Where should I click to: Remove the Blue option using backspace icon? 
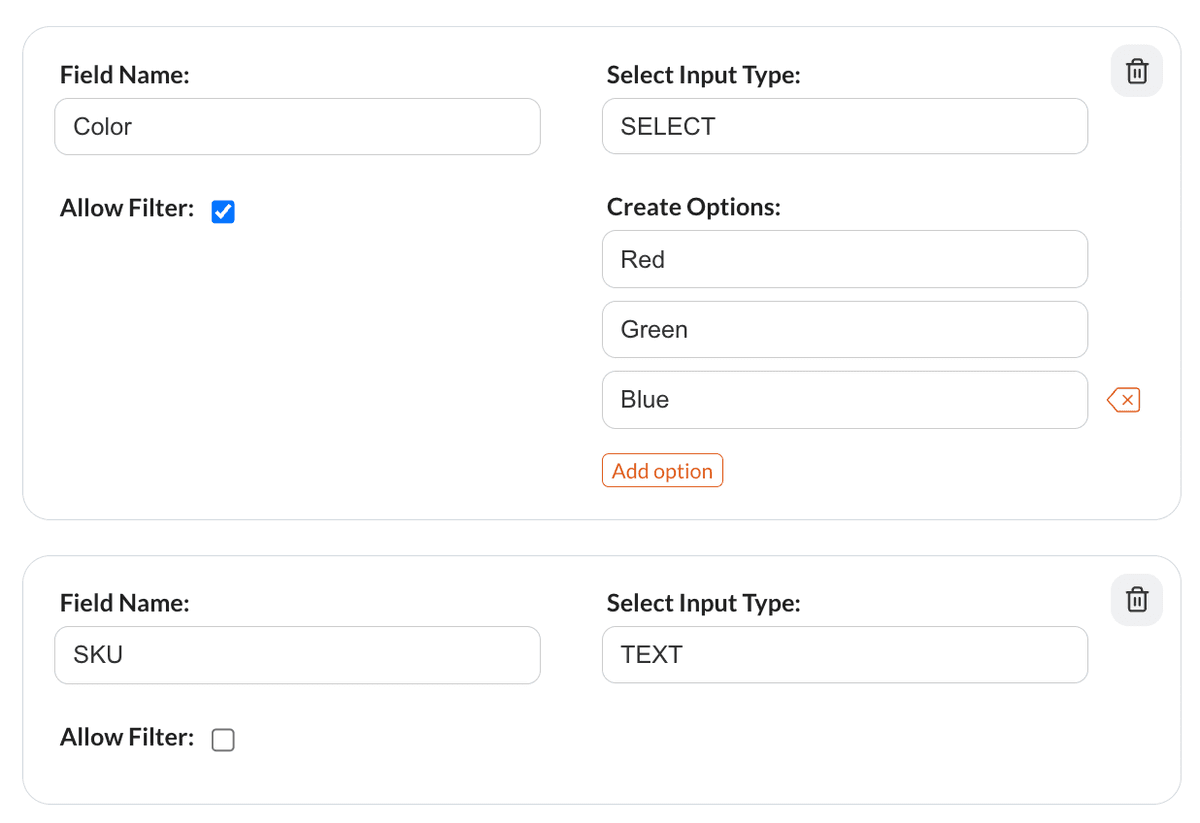[x=1123, y=400]
